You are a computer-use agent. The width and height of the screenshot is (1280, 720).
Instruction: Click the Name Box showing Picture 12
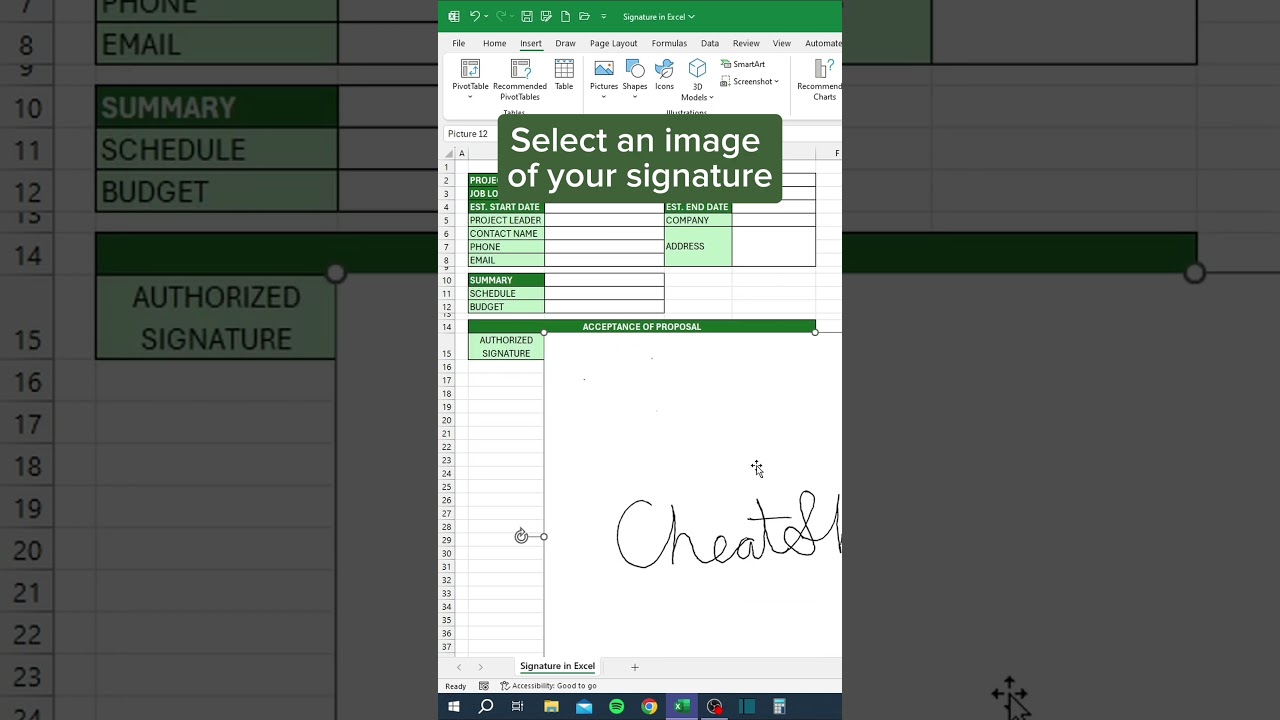coord(470,133)
